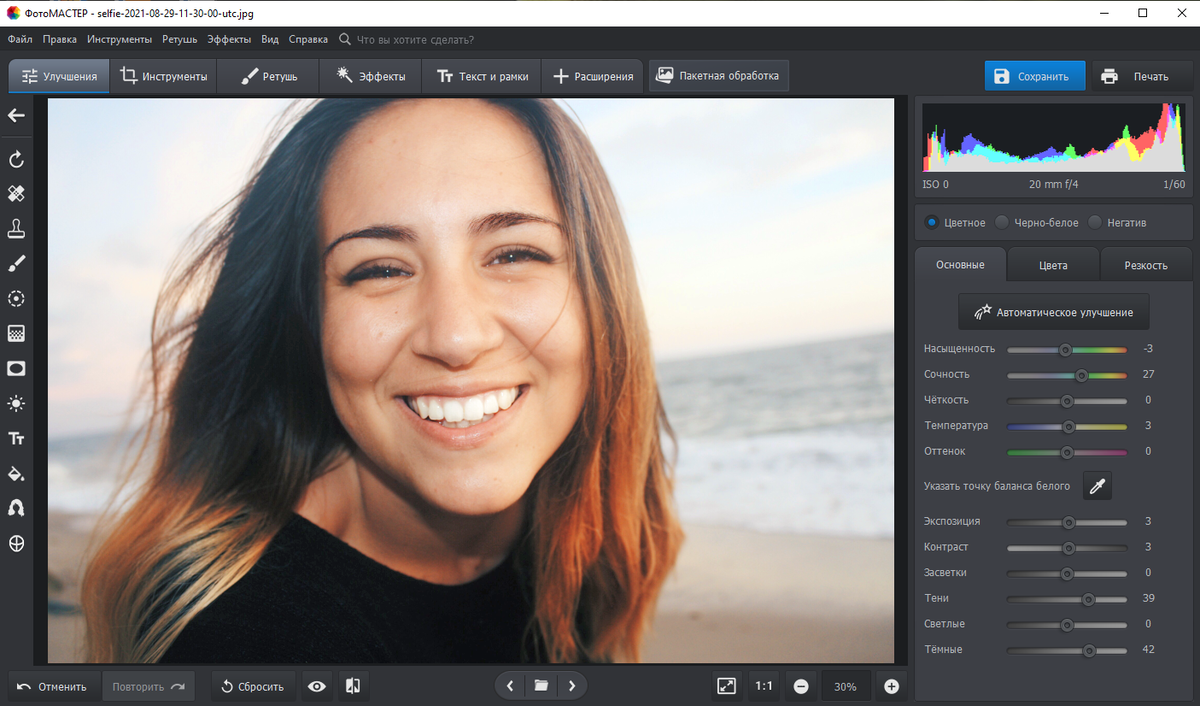Go to next photo arrow
The height and width of the screenshot is (706, 1200).
(572, 686)
